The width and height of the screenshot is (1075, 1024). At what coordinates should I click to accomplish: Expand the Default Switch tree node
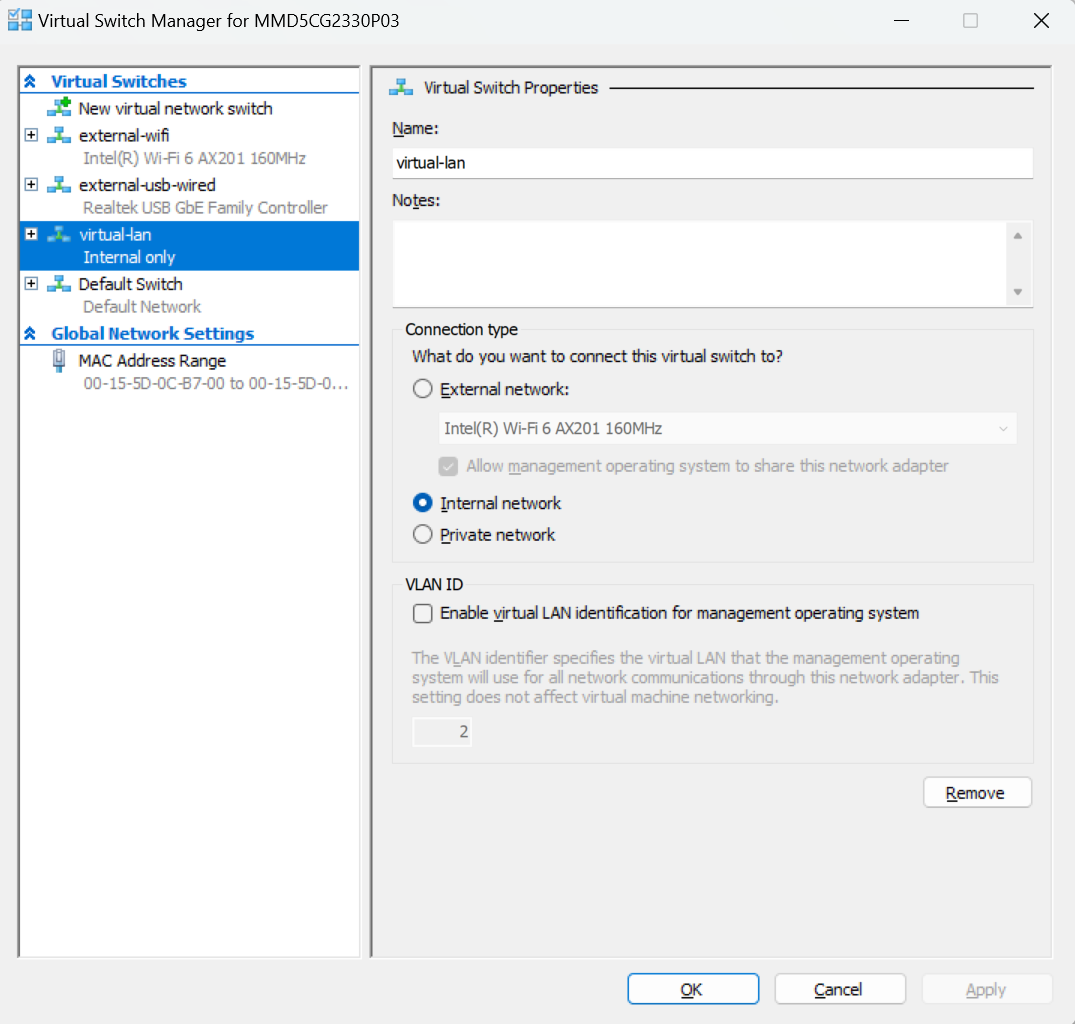31,284
